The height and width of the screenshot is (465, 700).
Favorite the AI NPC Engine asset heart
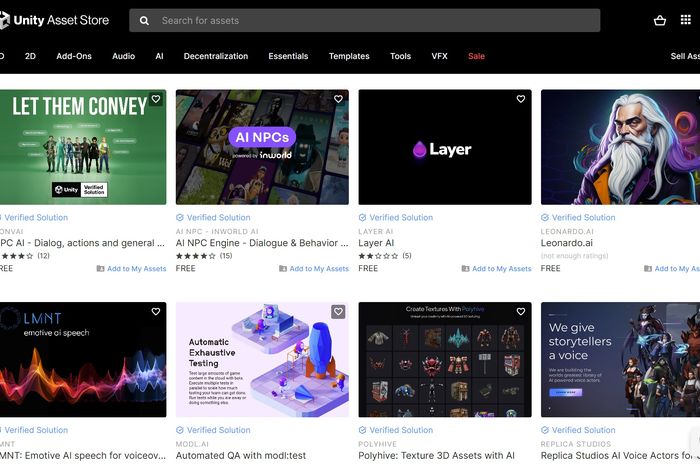click(x=338, y=99)
